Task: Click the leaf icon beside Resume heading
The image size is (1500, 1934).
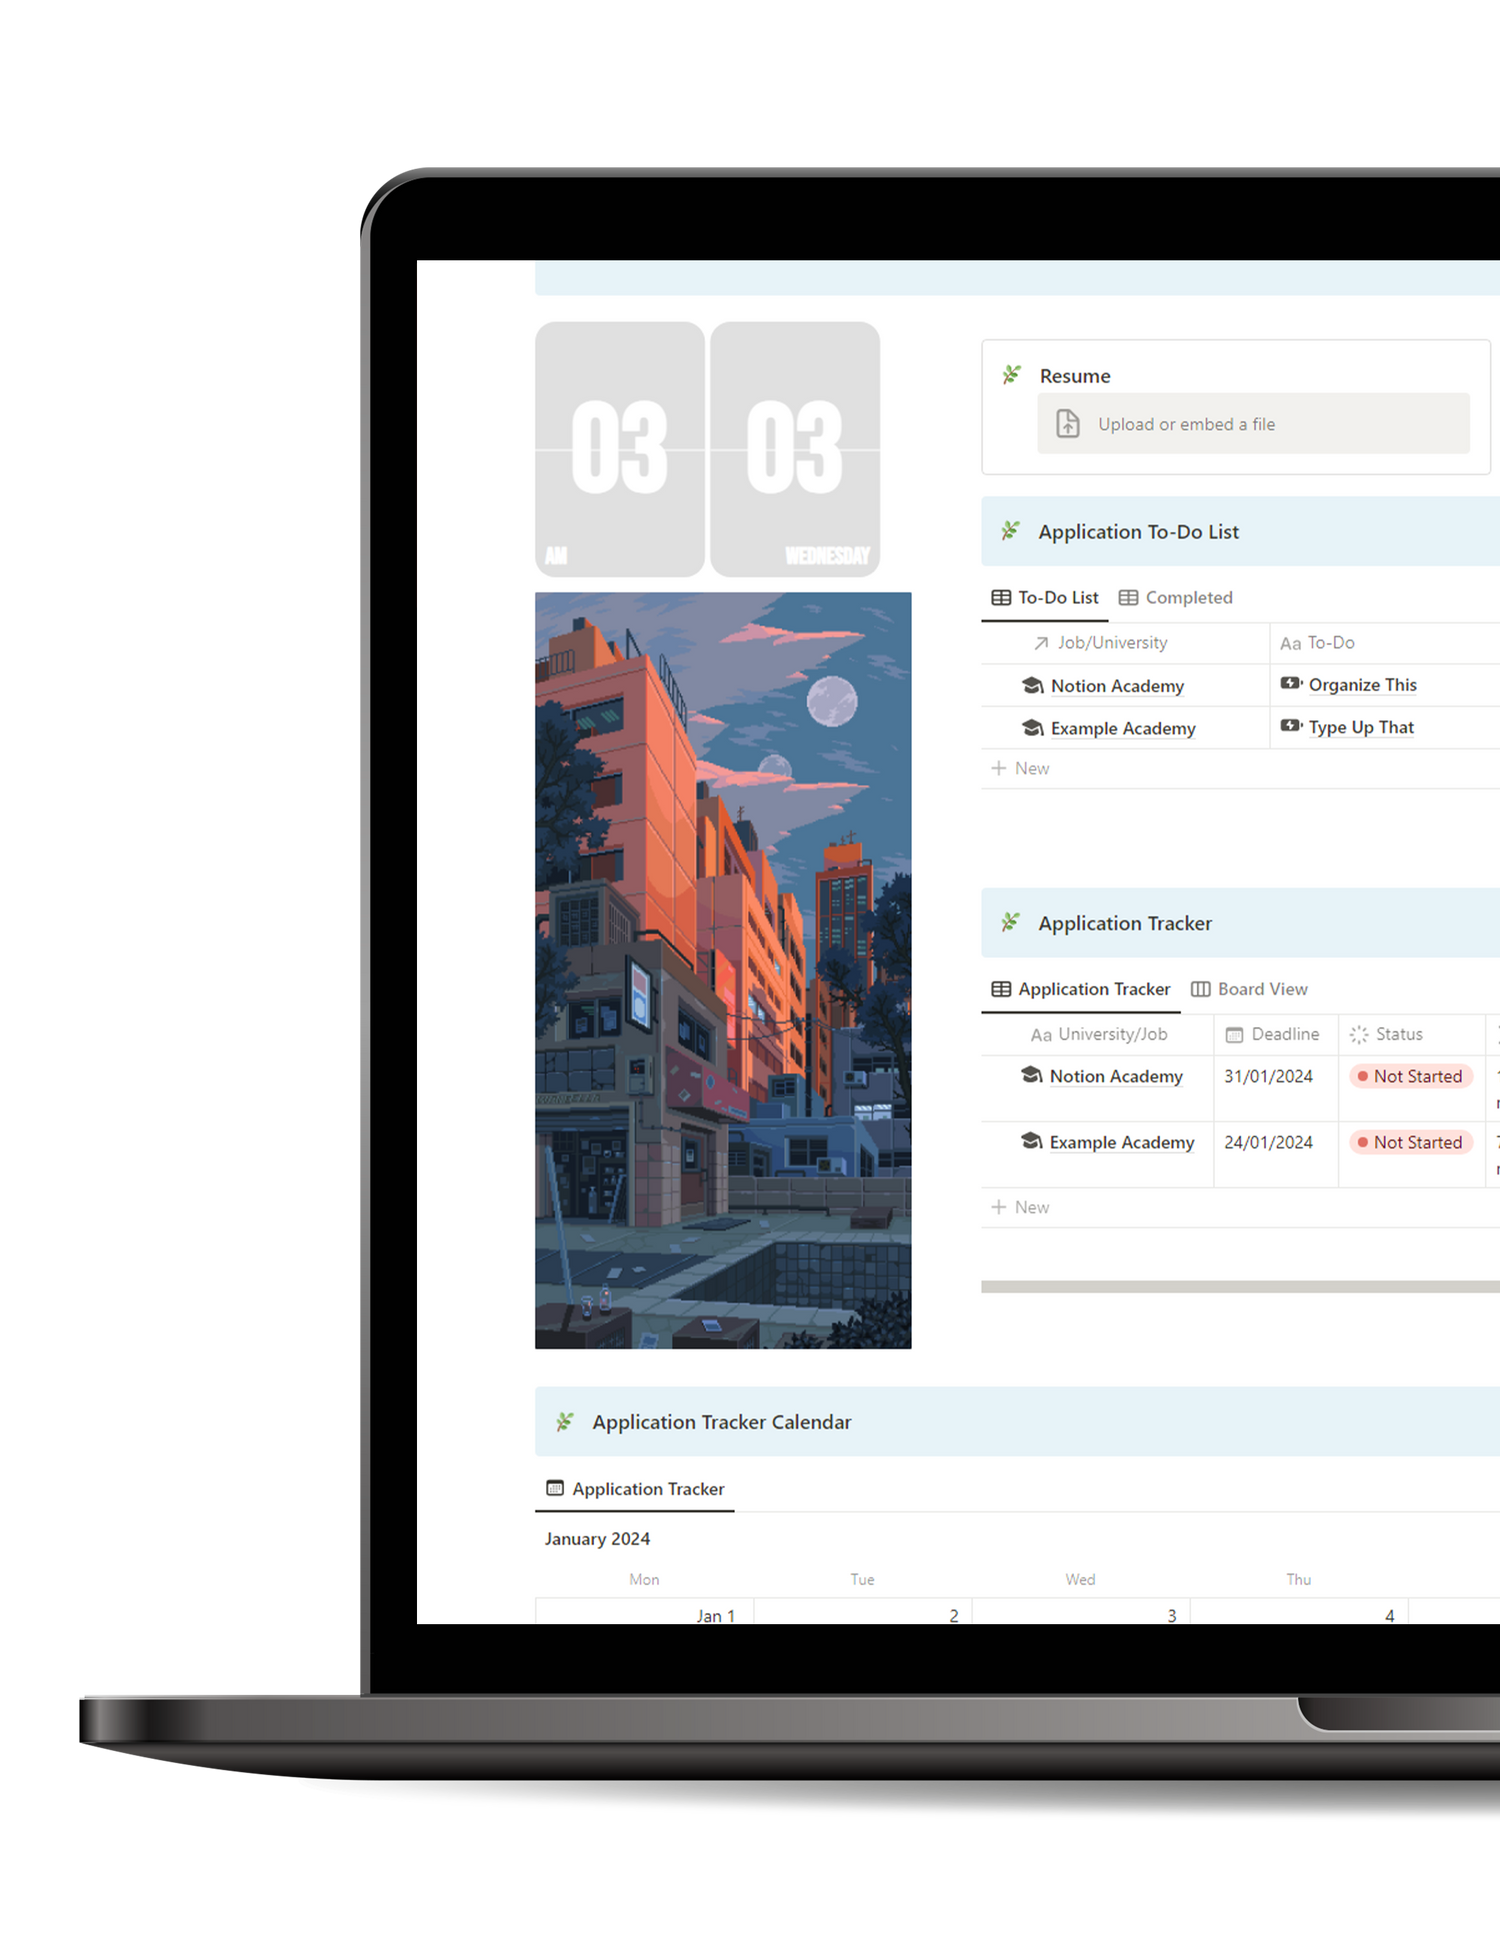Action: [x=1011, y=375]
